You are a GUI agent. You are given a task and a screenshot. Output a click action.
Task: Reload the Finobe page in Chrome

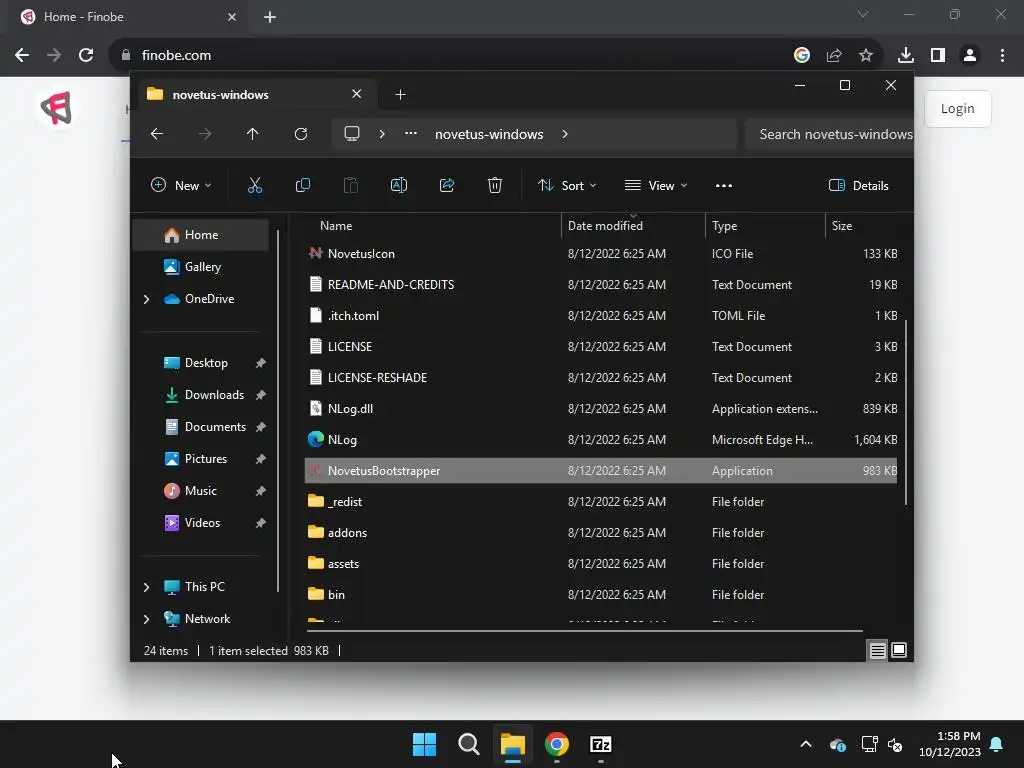pos(86,55)
